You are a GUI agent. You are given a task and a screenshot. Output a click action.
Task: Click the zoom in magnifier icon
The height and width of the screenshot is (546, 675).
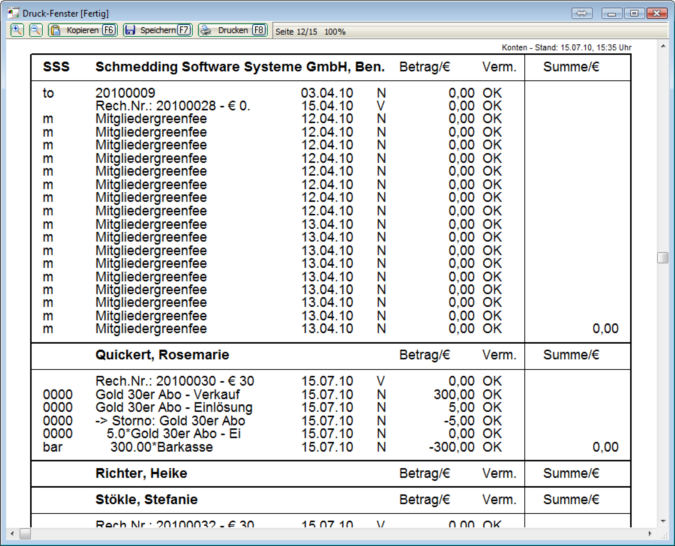tap(17, 31)
